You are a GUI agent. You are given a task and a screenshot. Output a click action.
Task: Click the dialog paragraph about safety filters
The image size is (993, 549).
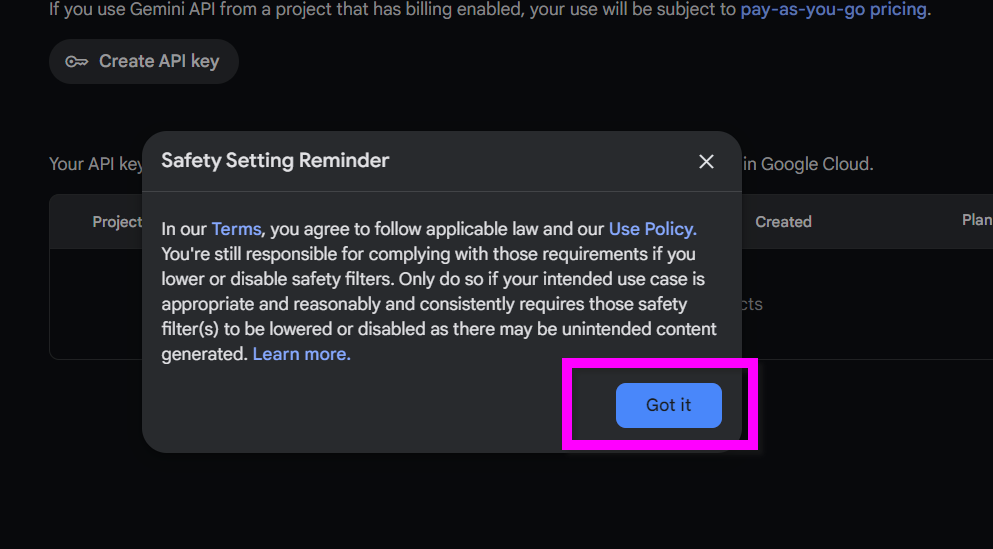coord(430,291)
